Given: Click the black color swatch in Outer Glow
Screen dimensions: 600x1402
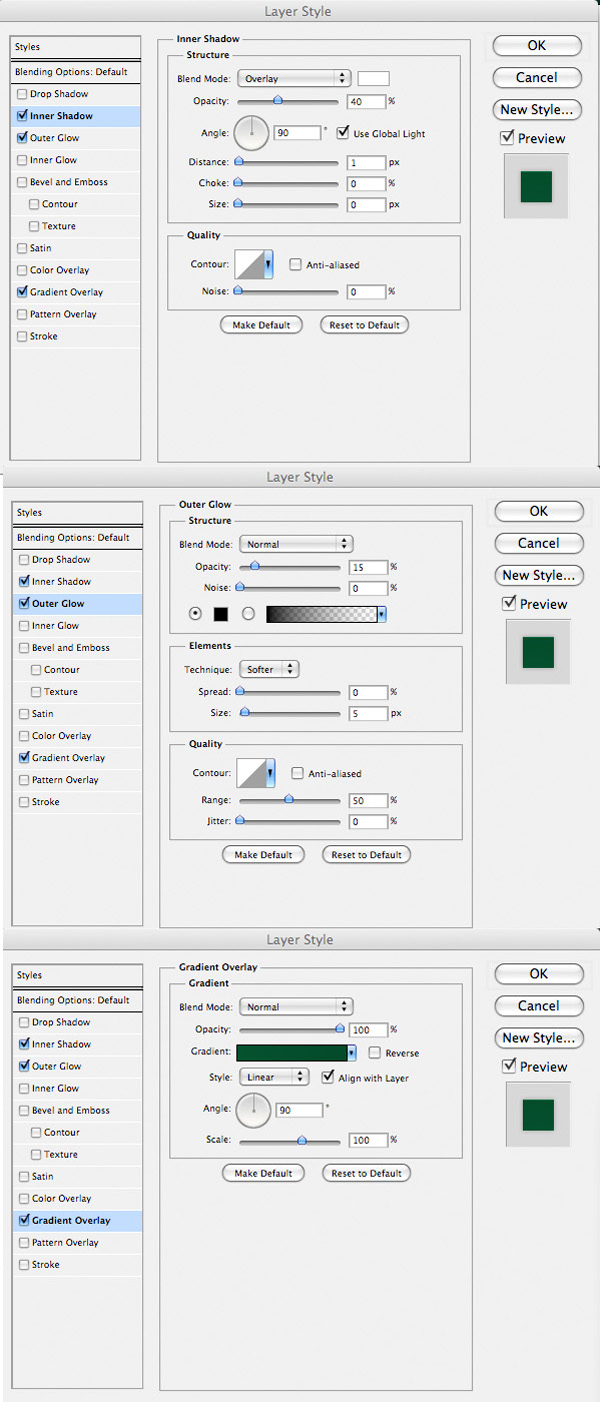Looking at the screenshot, I should [221, 613].
